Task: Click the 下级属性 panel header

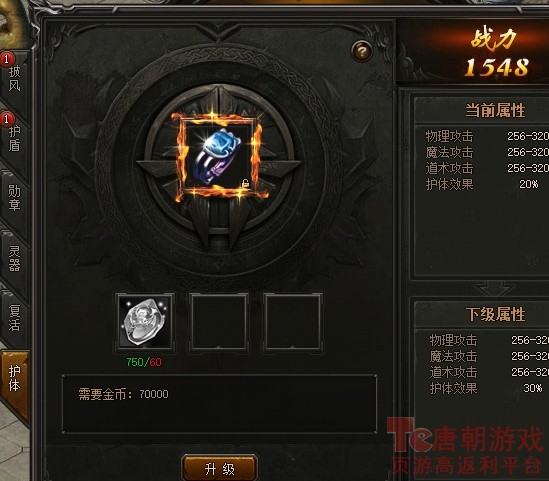Action: (x=495, y=314)
